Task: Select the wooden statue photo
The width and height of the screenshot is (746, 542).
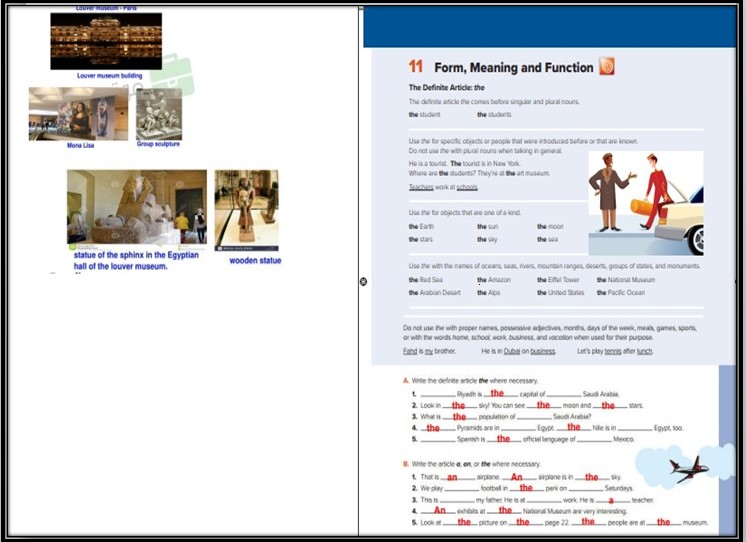Action: 246,210
